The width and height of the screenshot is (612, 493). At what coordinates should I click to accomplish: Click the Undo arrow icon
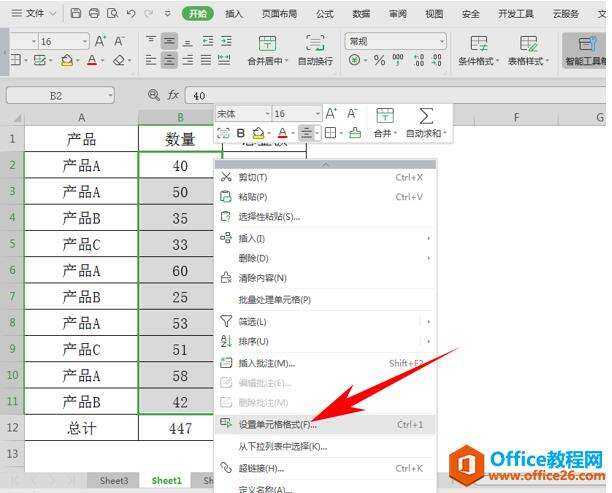(131, 14)
